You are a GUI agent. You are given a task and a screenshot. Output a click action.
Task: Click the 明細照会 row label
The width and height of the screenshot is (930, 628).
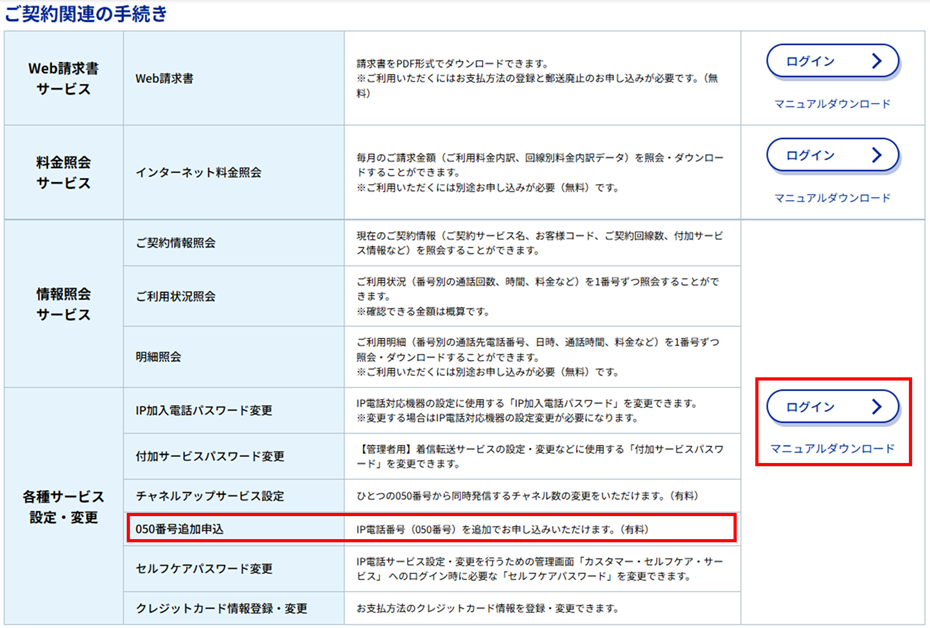[158, 357]
